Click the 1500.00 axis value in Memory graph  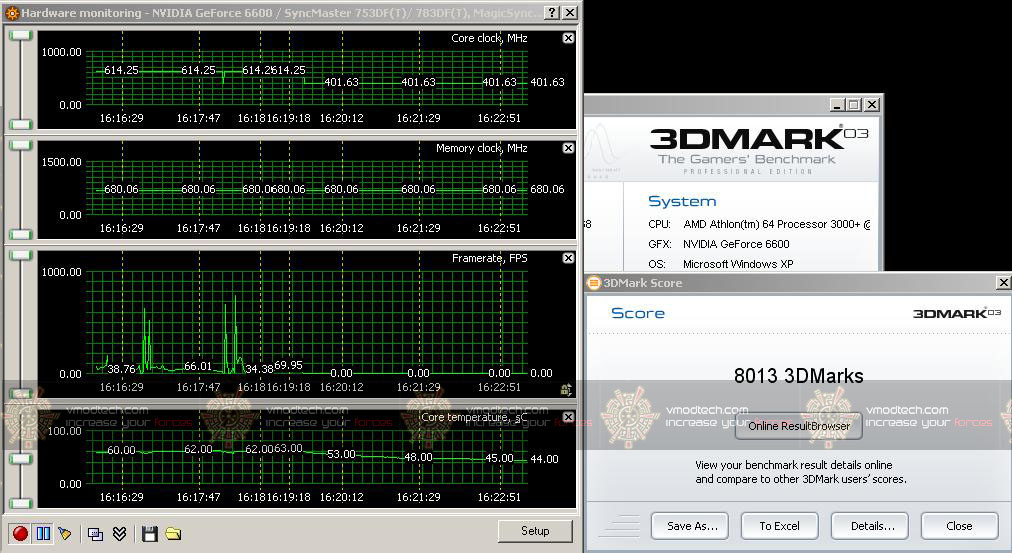[61, 162]
